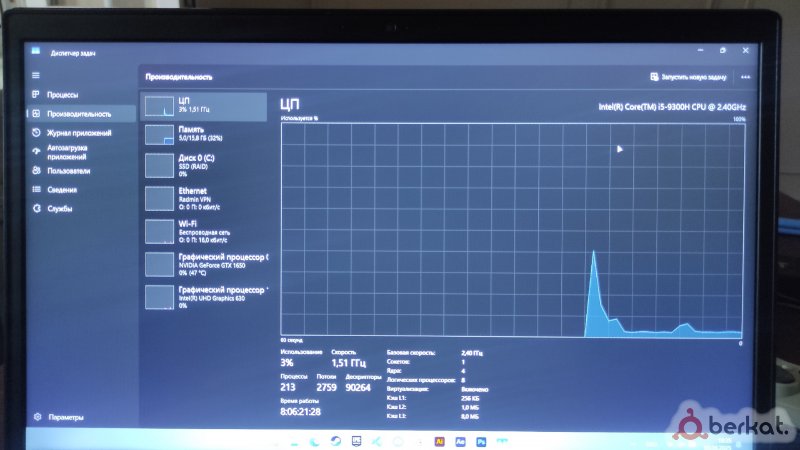800x450 pixels.
Task: Click the 2759 threads count
Action: 327,388
